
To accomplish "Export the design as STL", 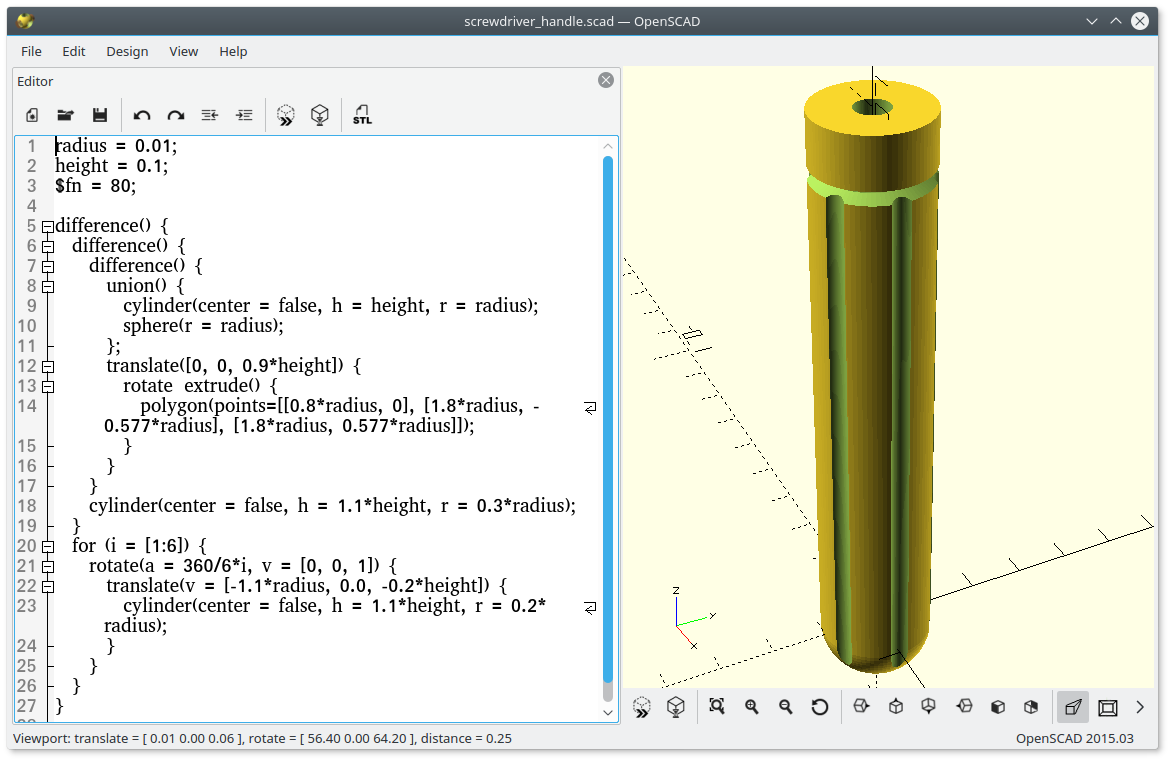I will 361,115.
